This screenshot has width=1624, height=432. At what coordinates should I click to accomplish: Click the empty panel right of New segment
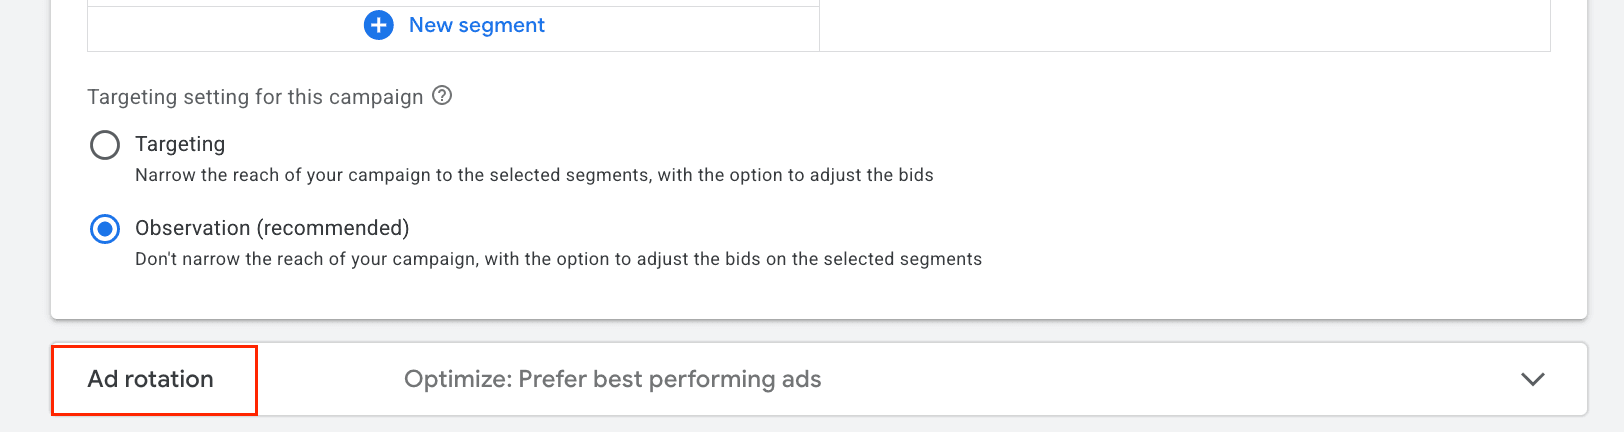click(x=1184, y=25)
